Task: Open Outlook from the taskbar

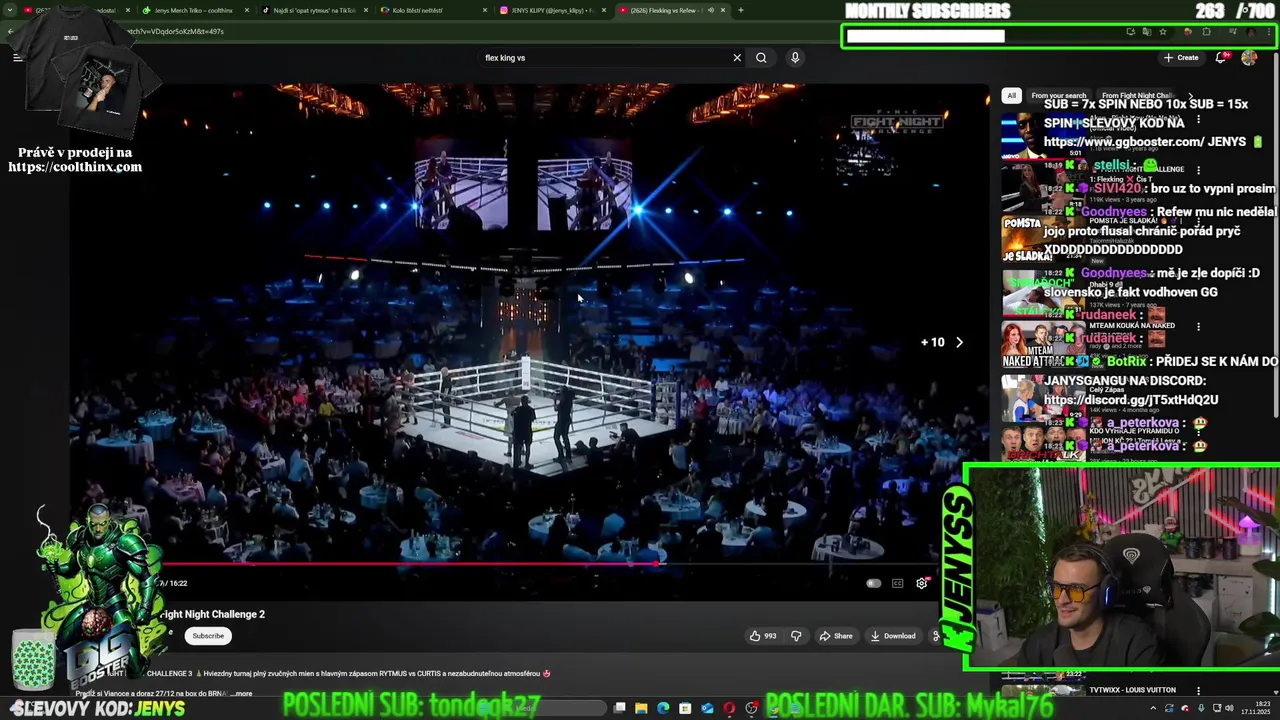Action: click(707, 708)
